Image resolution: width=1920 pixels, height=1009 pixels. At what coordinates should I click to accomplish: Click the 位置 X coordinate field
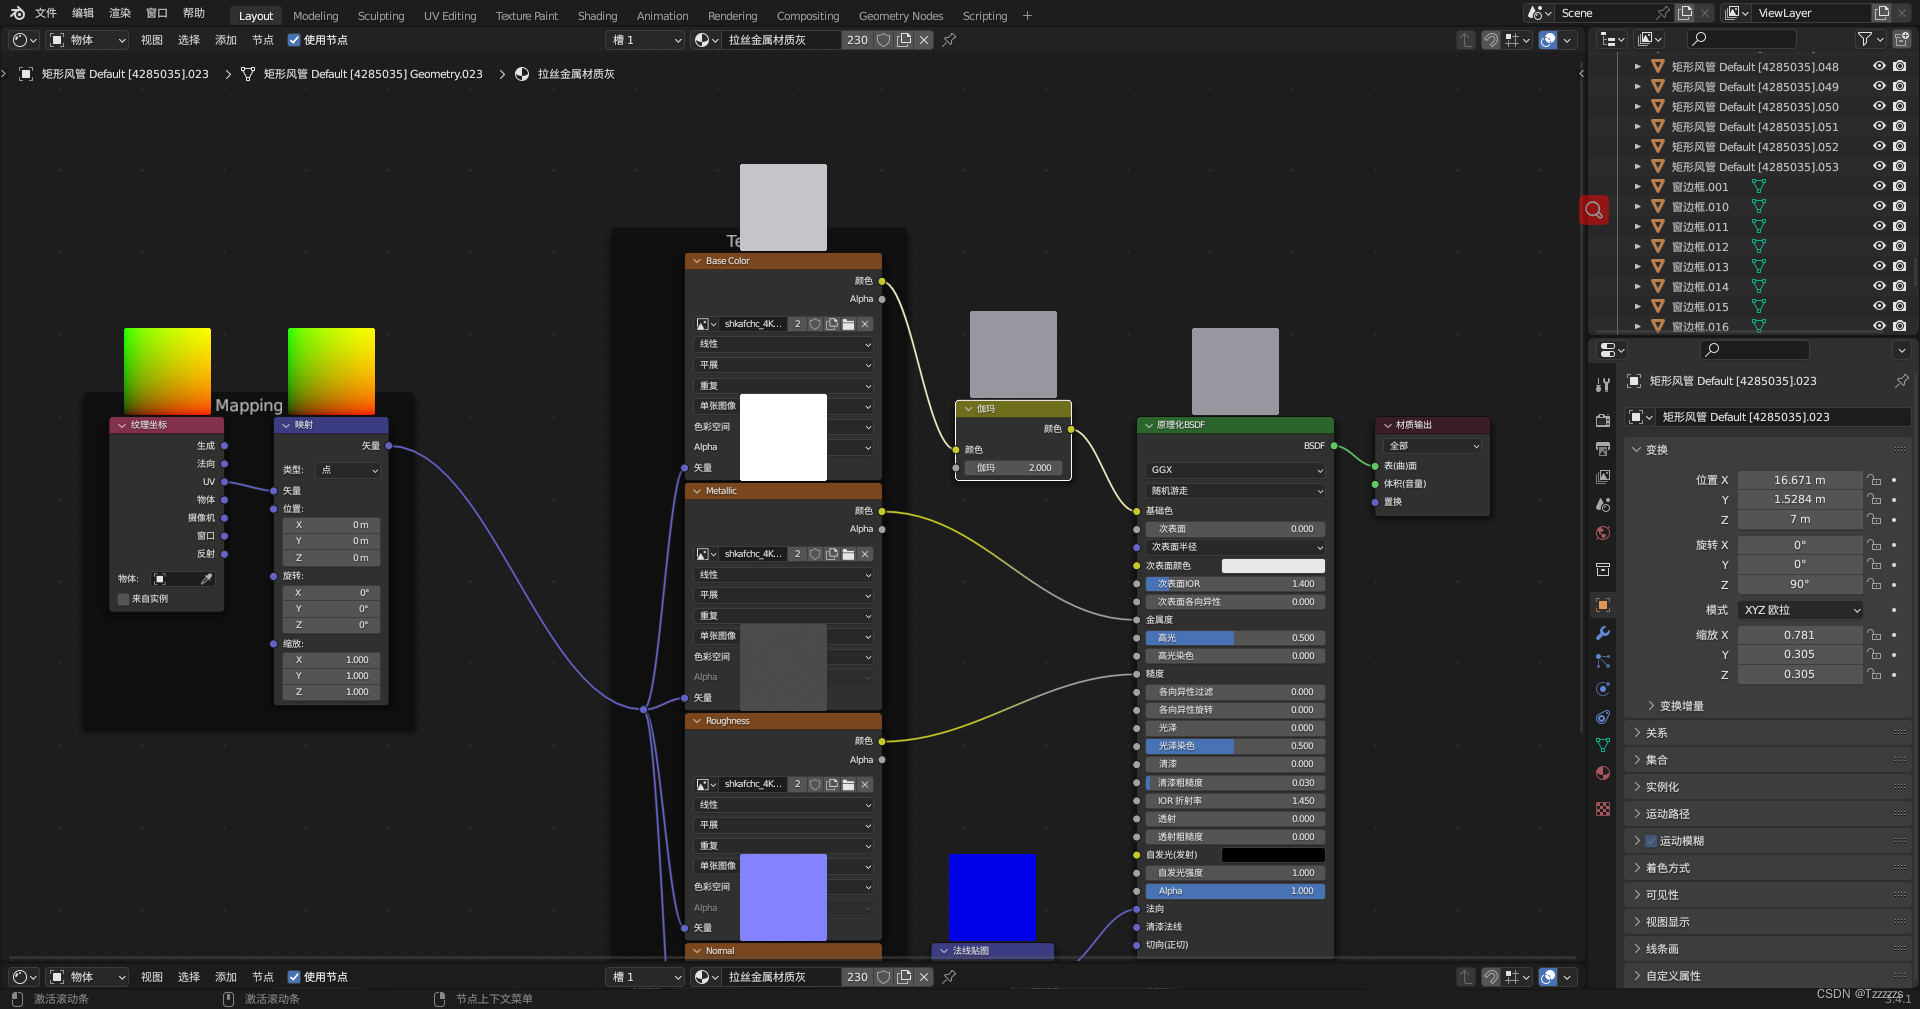(1800, 480)
